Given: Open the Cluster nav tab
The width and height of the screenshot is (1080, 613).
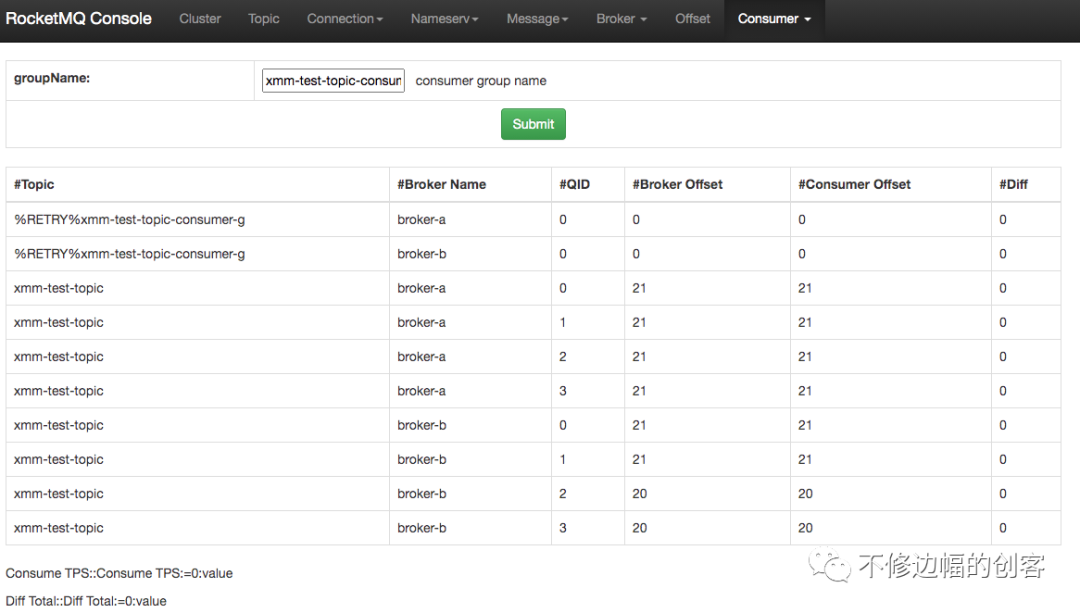Looking at the screenshot, I should [x=200, y=18].
